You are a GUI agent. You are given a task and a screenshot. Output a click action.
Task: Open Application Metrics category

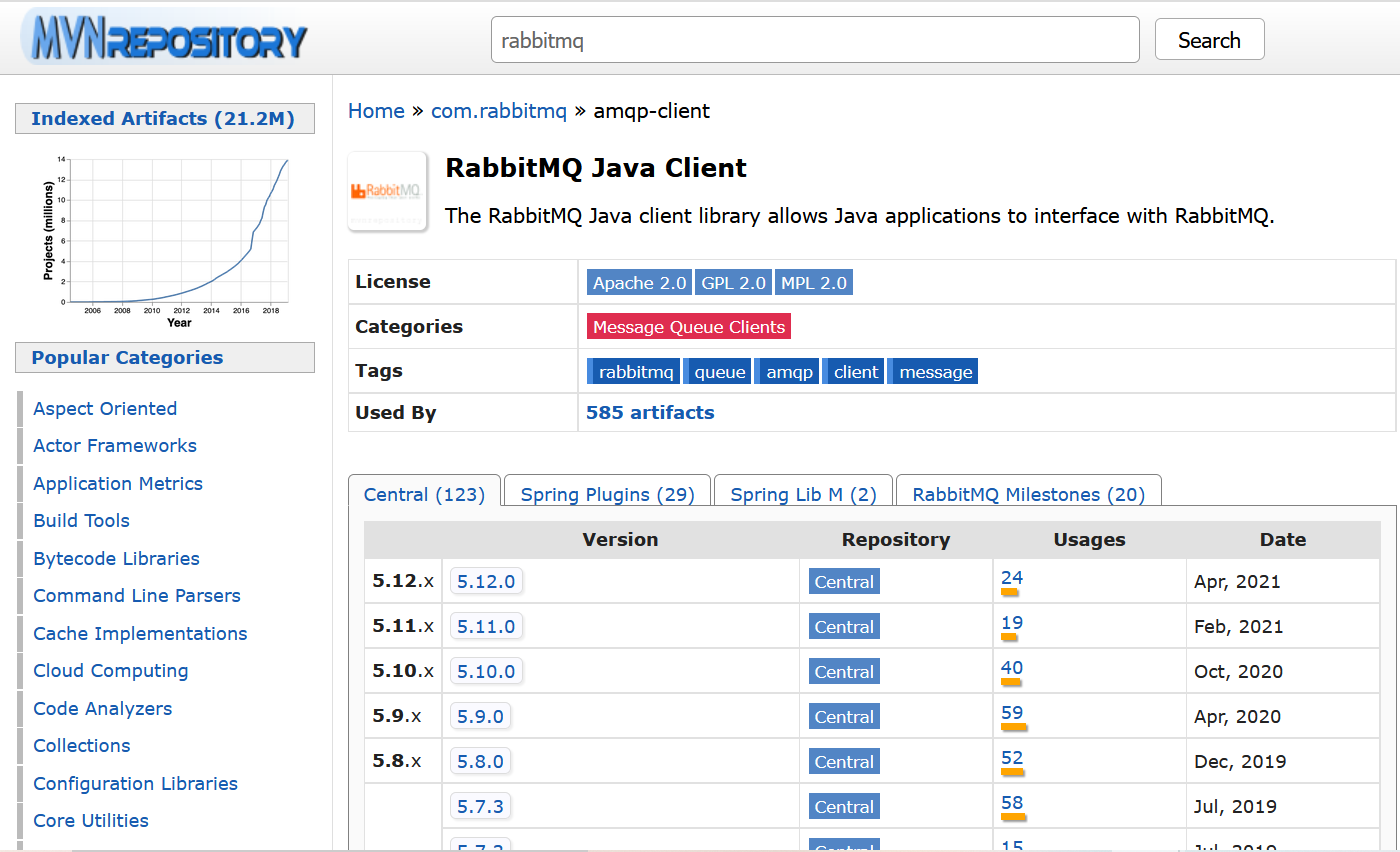coord(118,484)
